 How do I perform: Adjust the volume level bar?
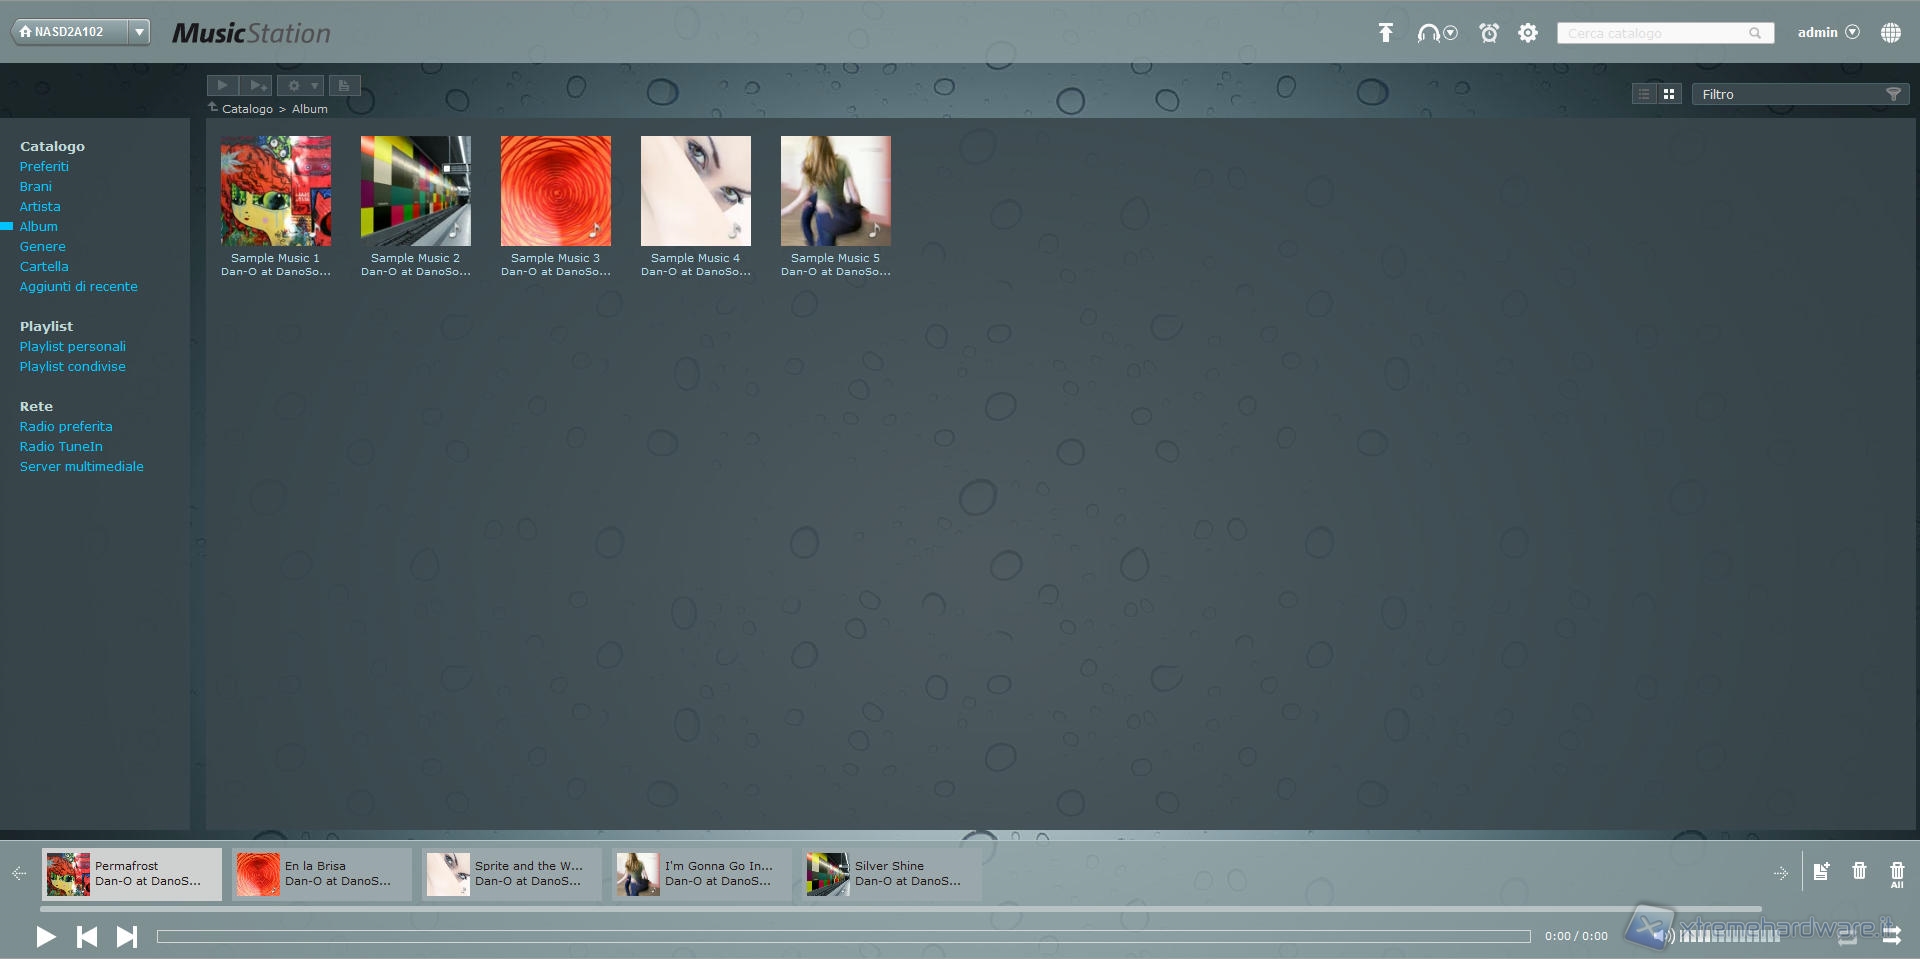point(1729,936)
